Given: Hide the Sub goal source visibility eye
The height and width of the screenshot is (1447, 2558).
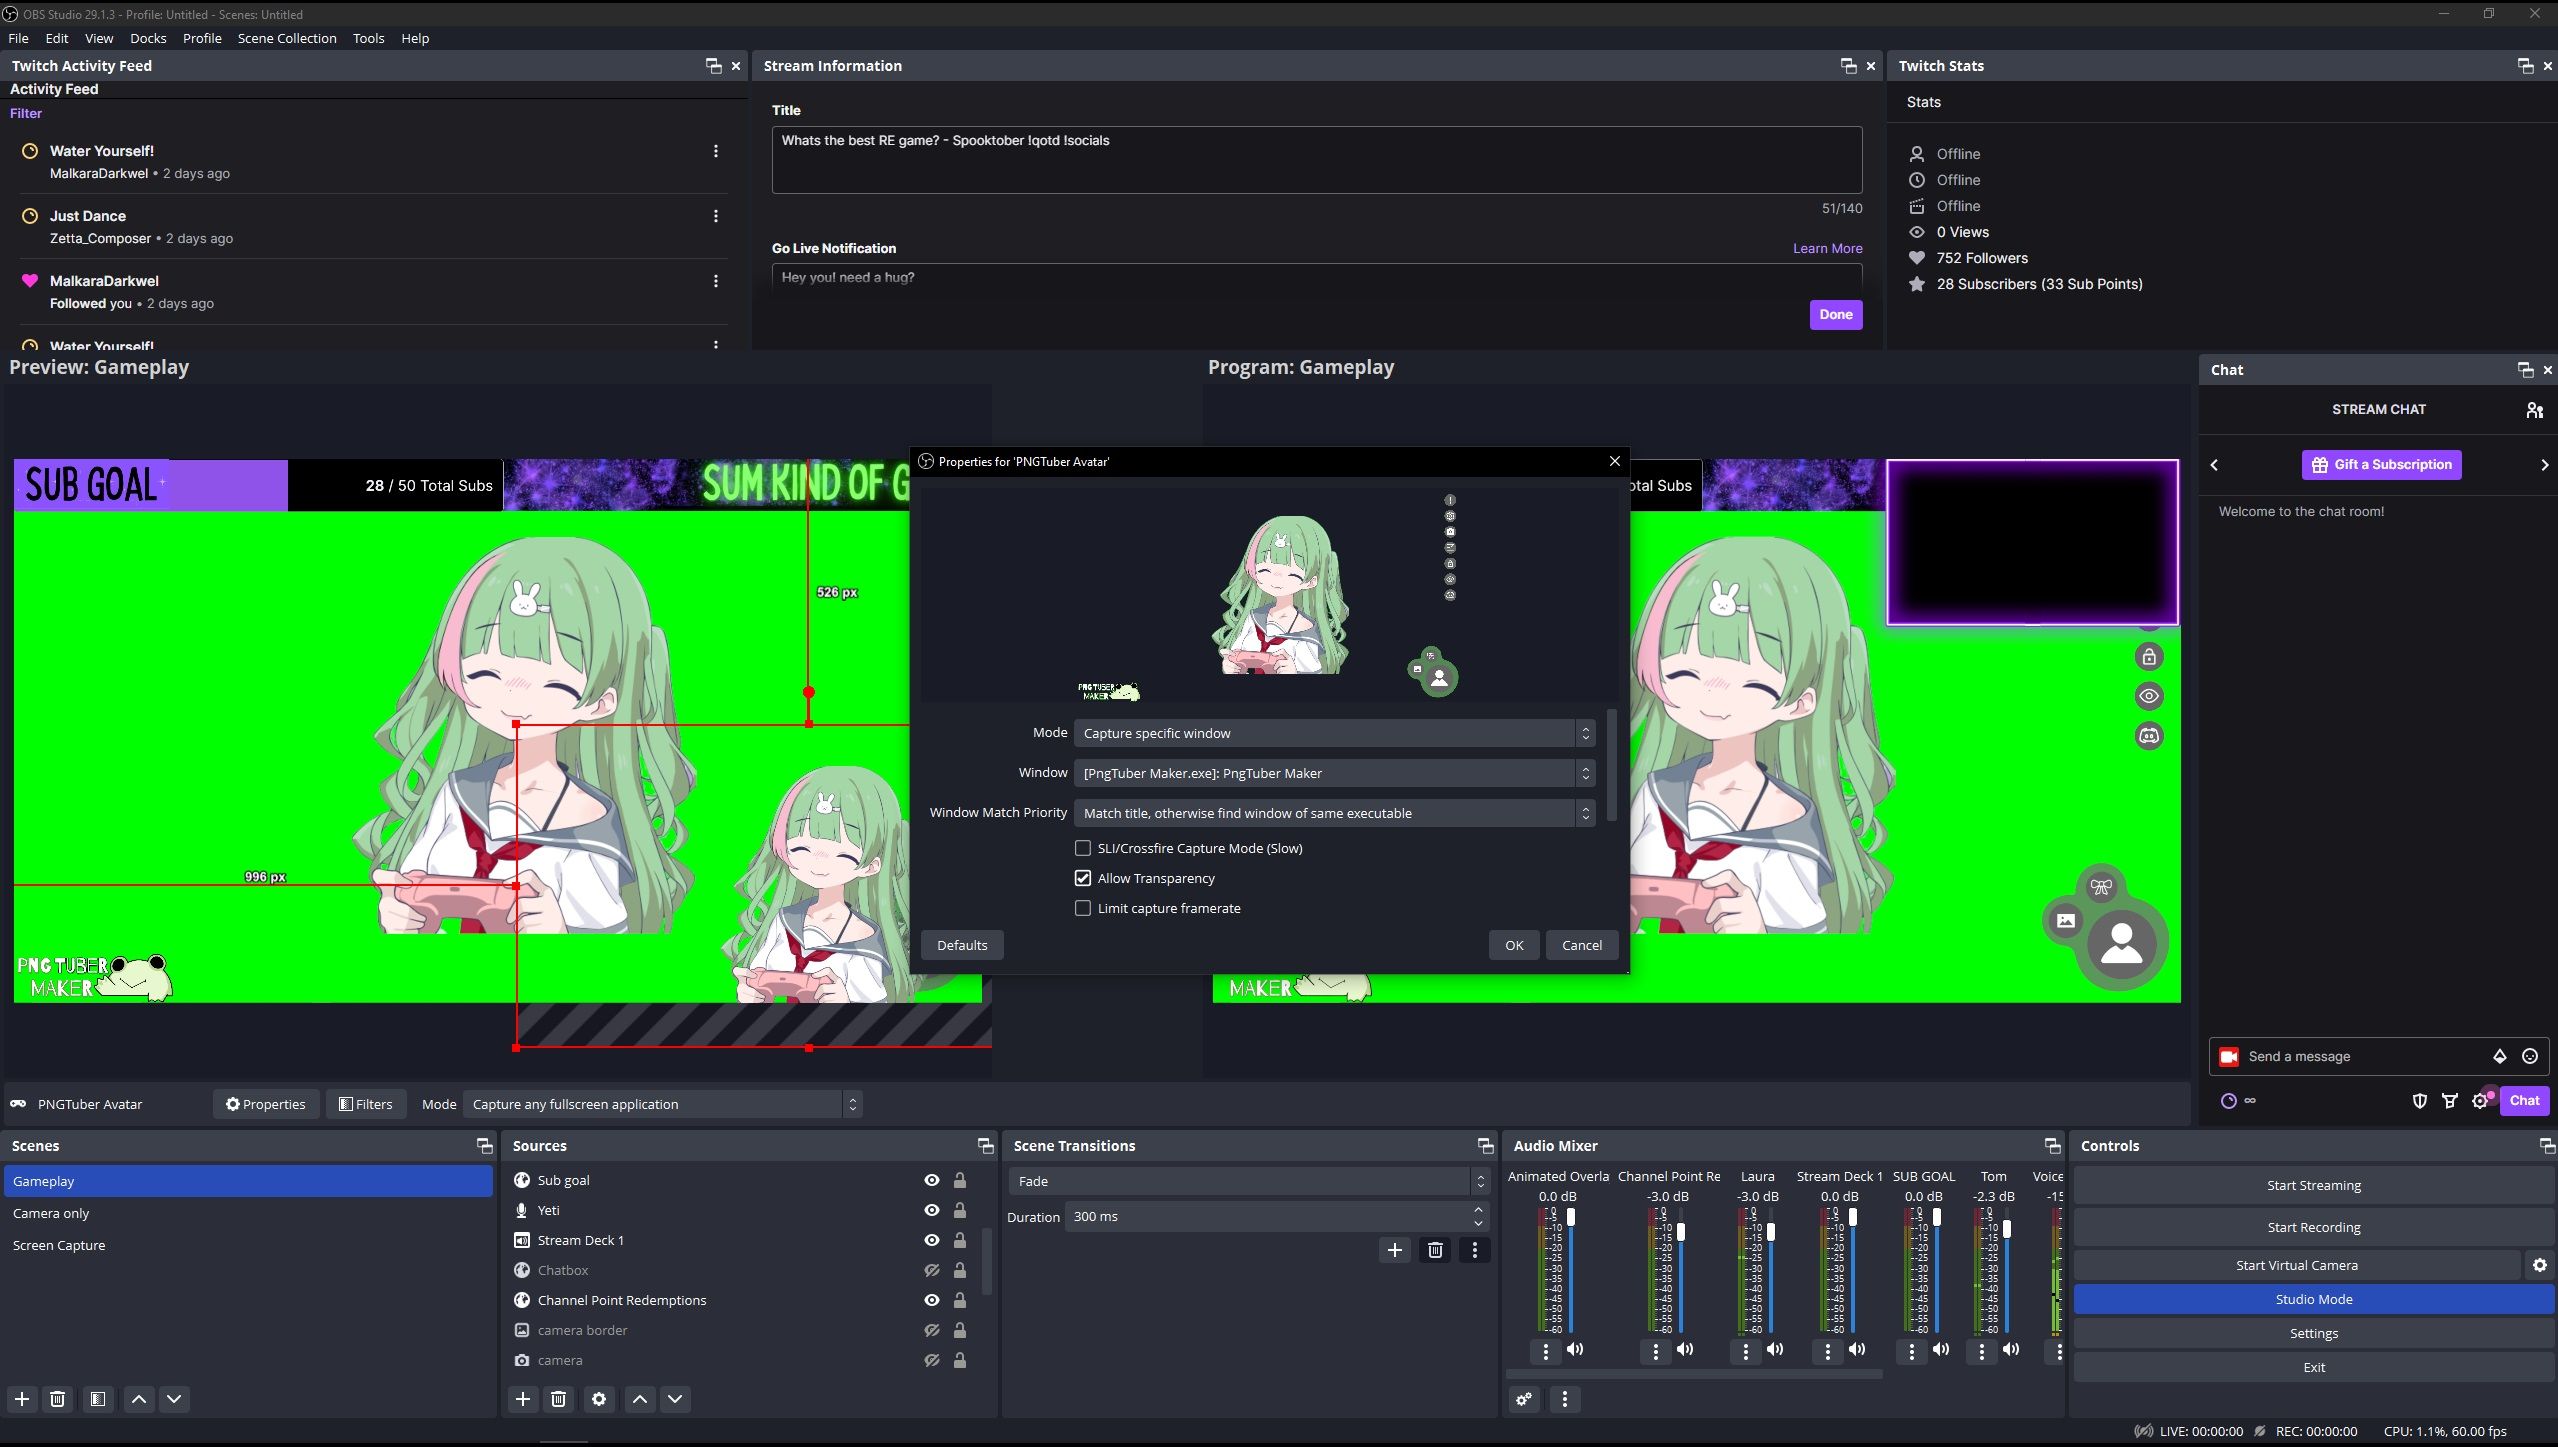Looking at the screenshot, I should point(930,1180).
